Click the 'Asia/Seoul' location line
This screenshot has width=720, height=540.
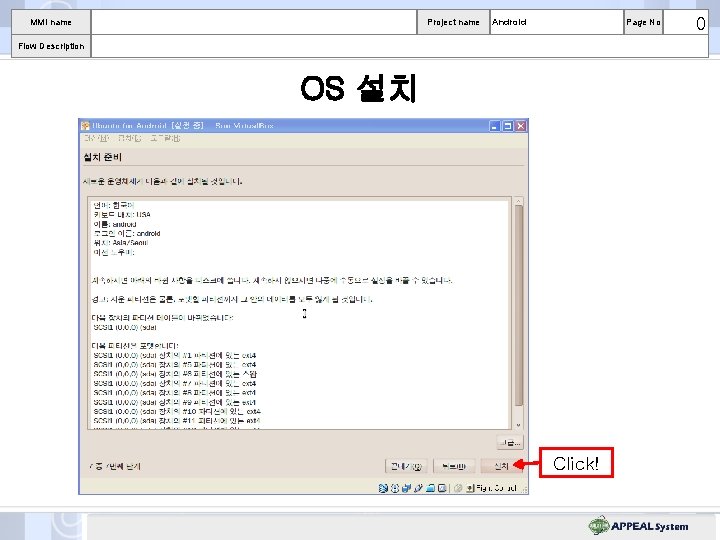tap(120, 242)
